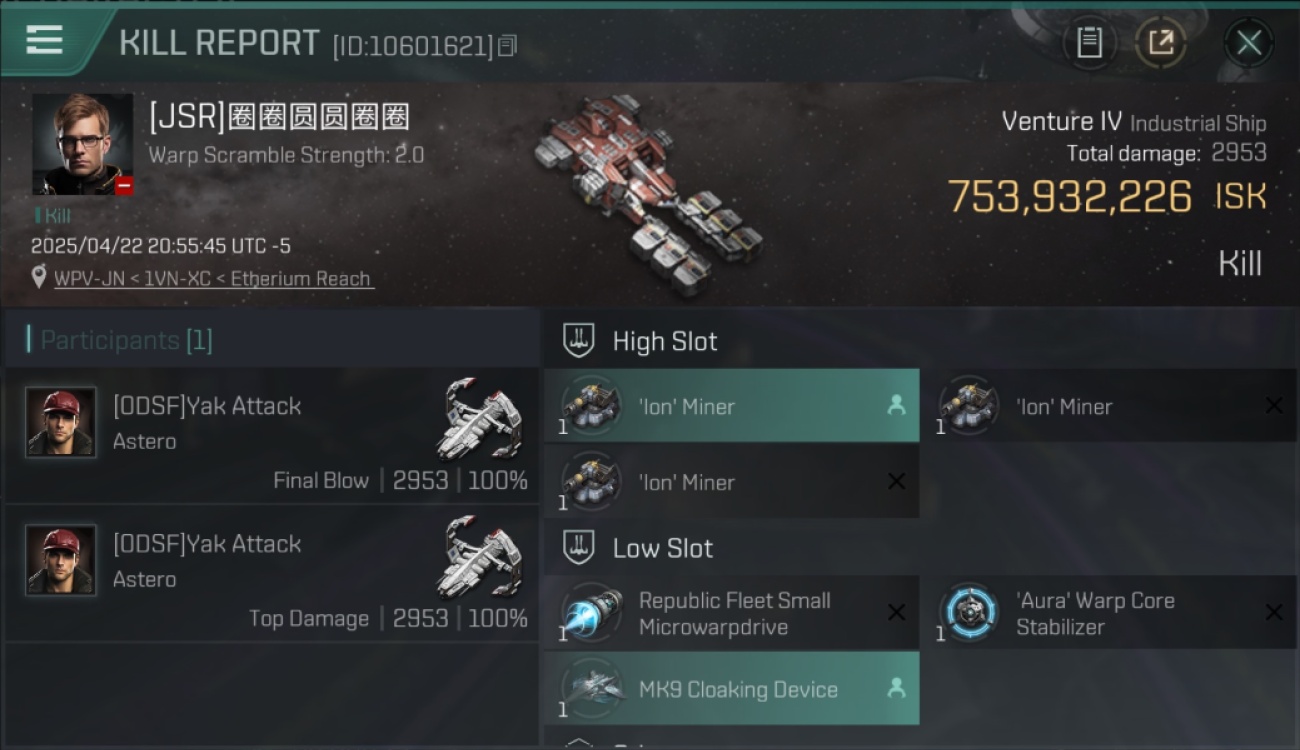Click the Venture IV ship image
This screenshot has width=1300, height=750.
(x=646, y=193)
